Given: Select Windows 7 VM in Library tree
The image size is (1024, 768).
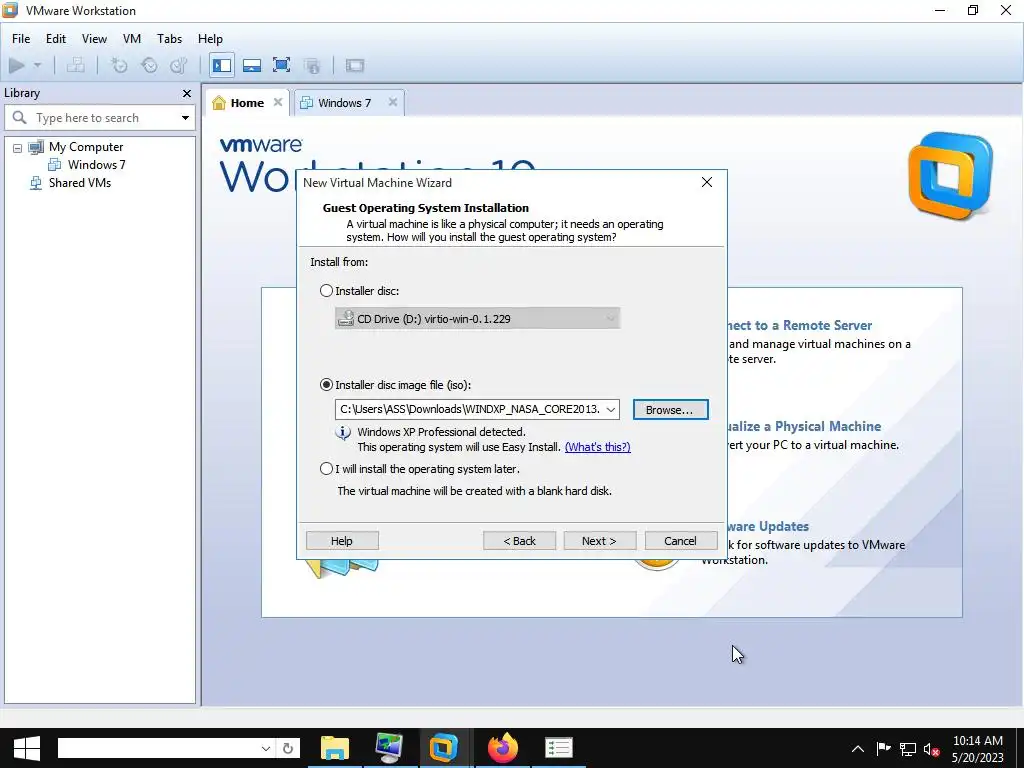Looking at the screenshot, I should tap(97, 165).
